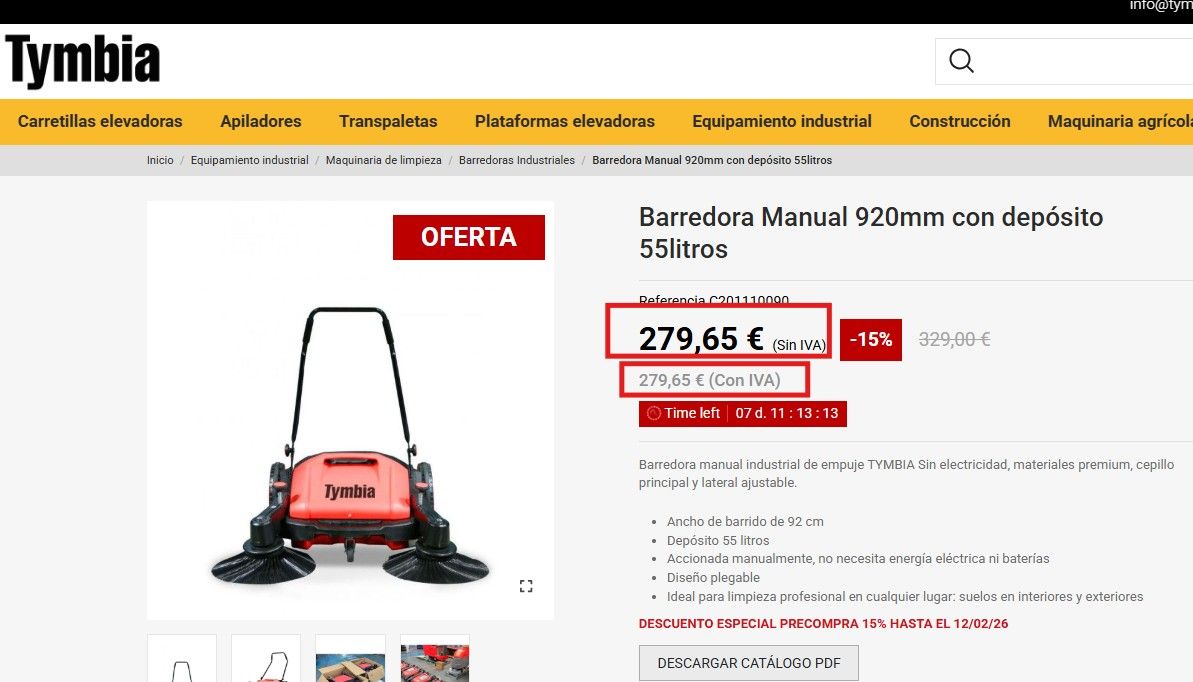Open Equipamiento industrial menu
Viewport: 1193px width, 682px height.
(x=782, y=121)
